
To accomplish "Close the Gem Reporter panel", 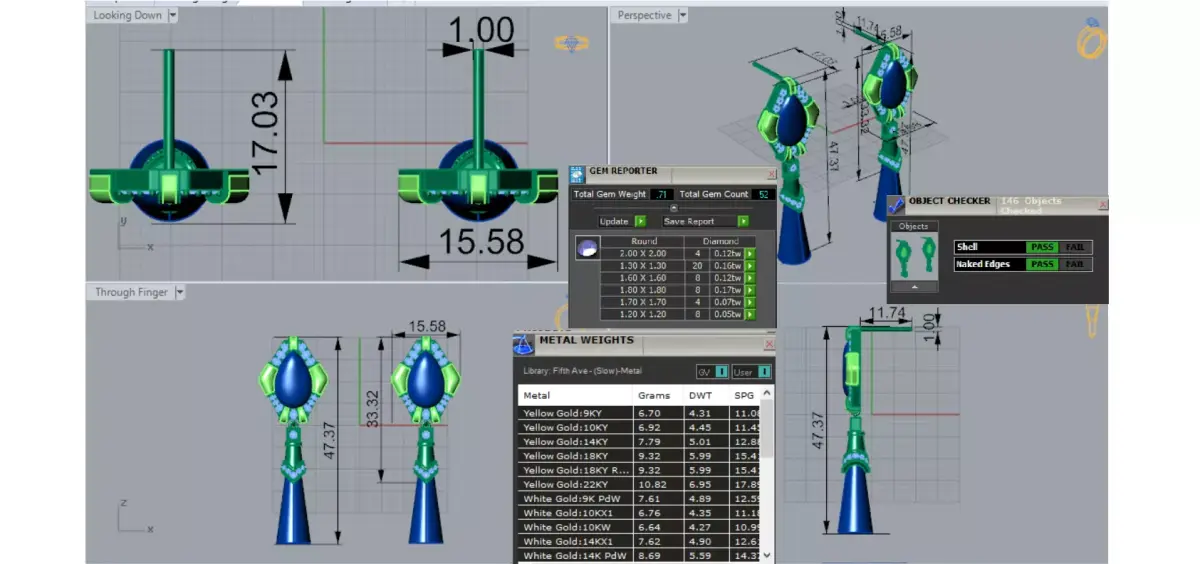I will pos(770,173).
